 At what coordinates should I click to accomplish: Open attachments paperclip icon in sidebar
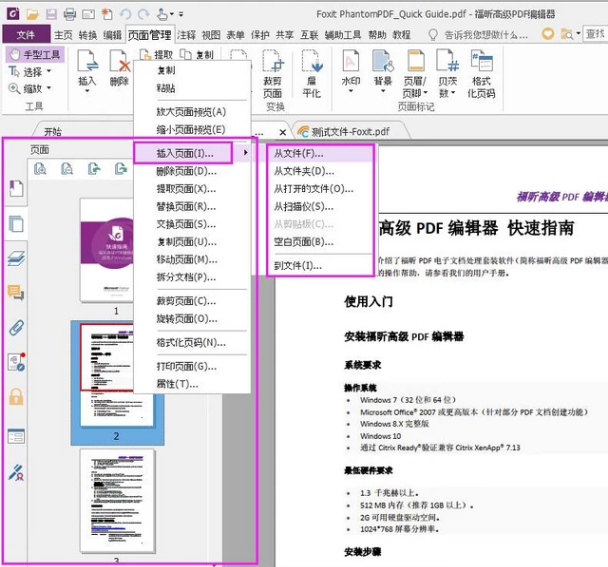coord(16,328)
